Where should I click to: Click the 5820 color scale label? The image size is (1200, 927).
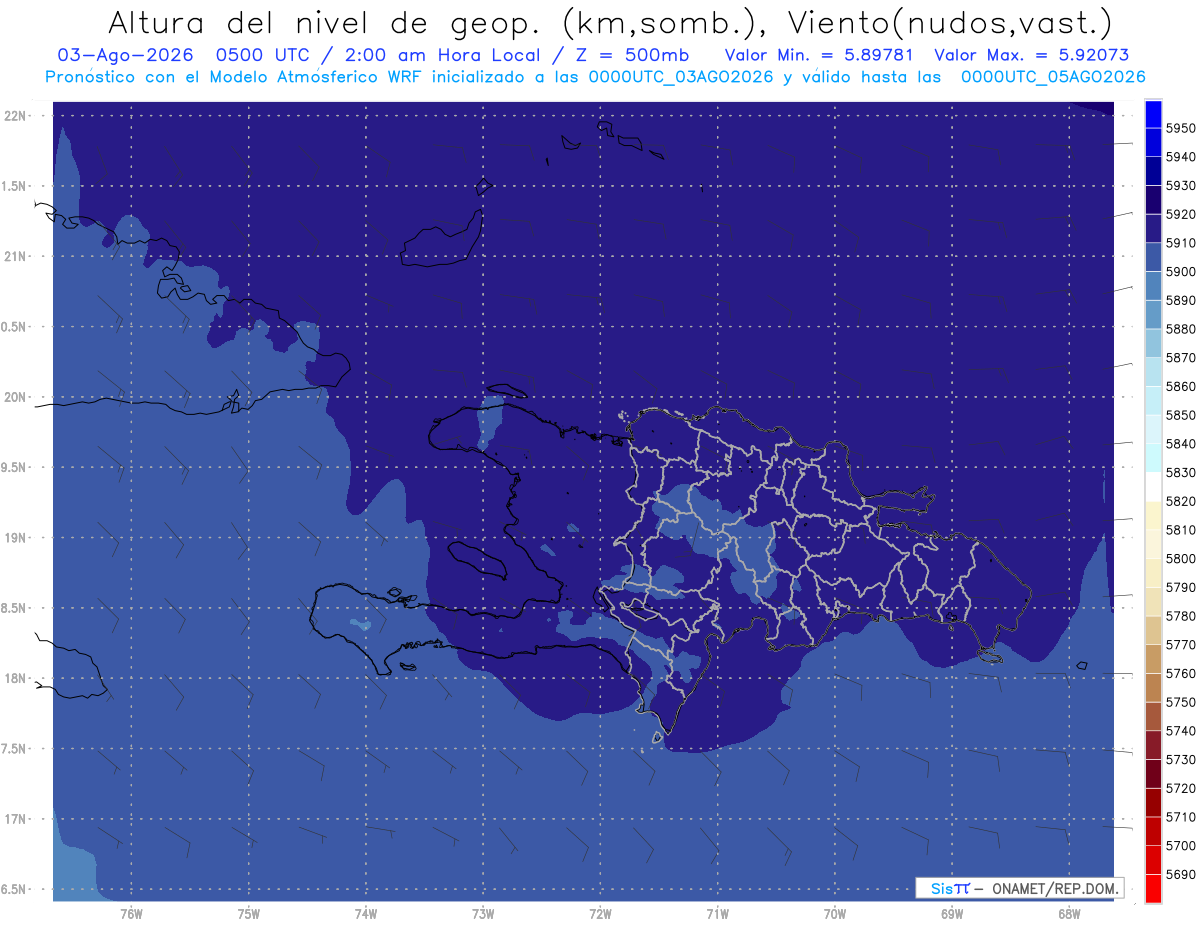click(1180, 501)
